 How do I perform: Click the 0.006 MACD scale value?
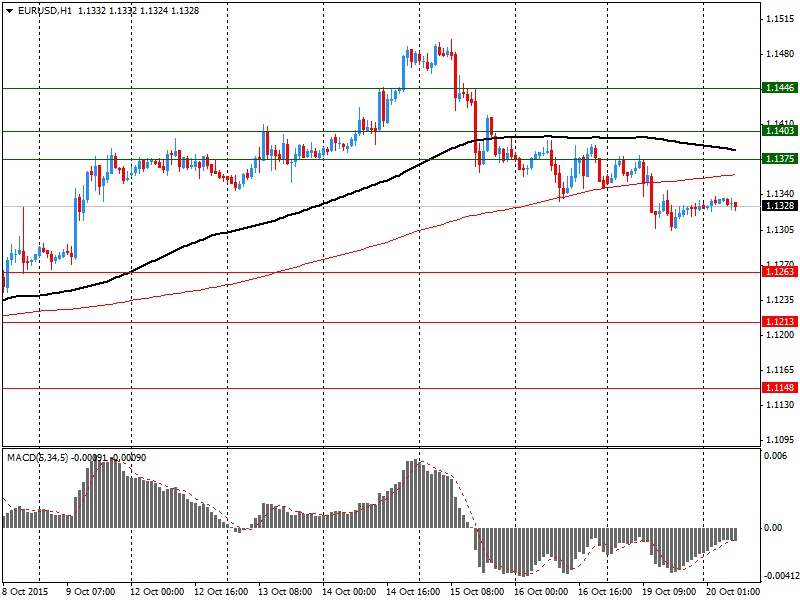[776, 456]
